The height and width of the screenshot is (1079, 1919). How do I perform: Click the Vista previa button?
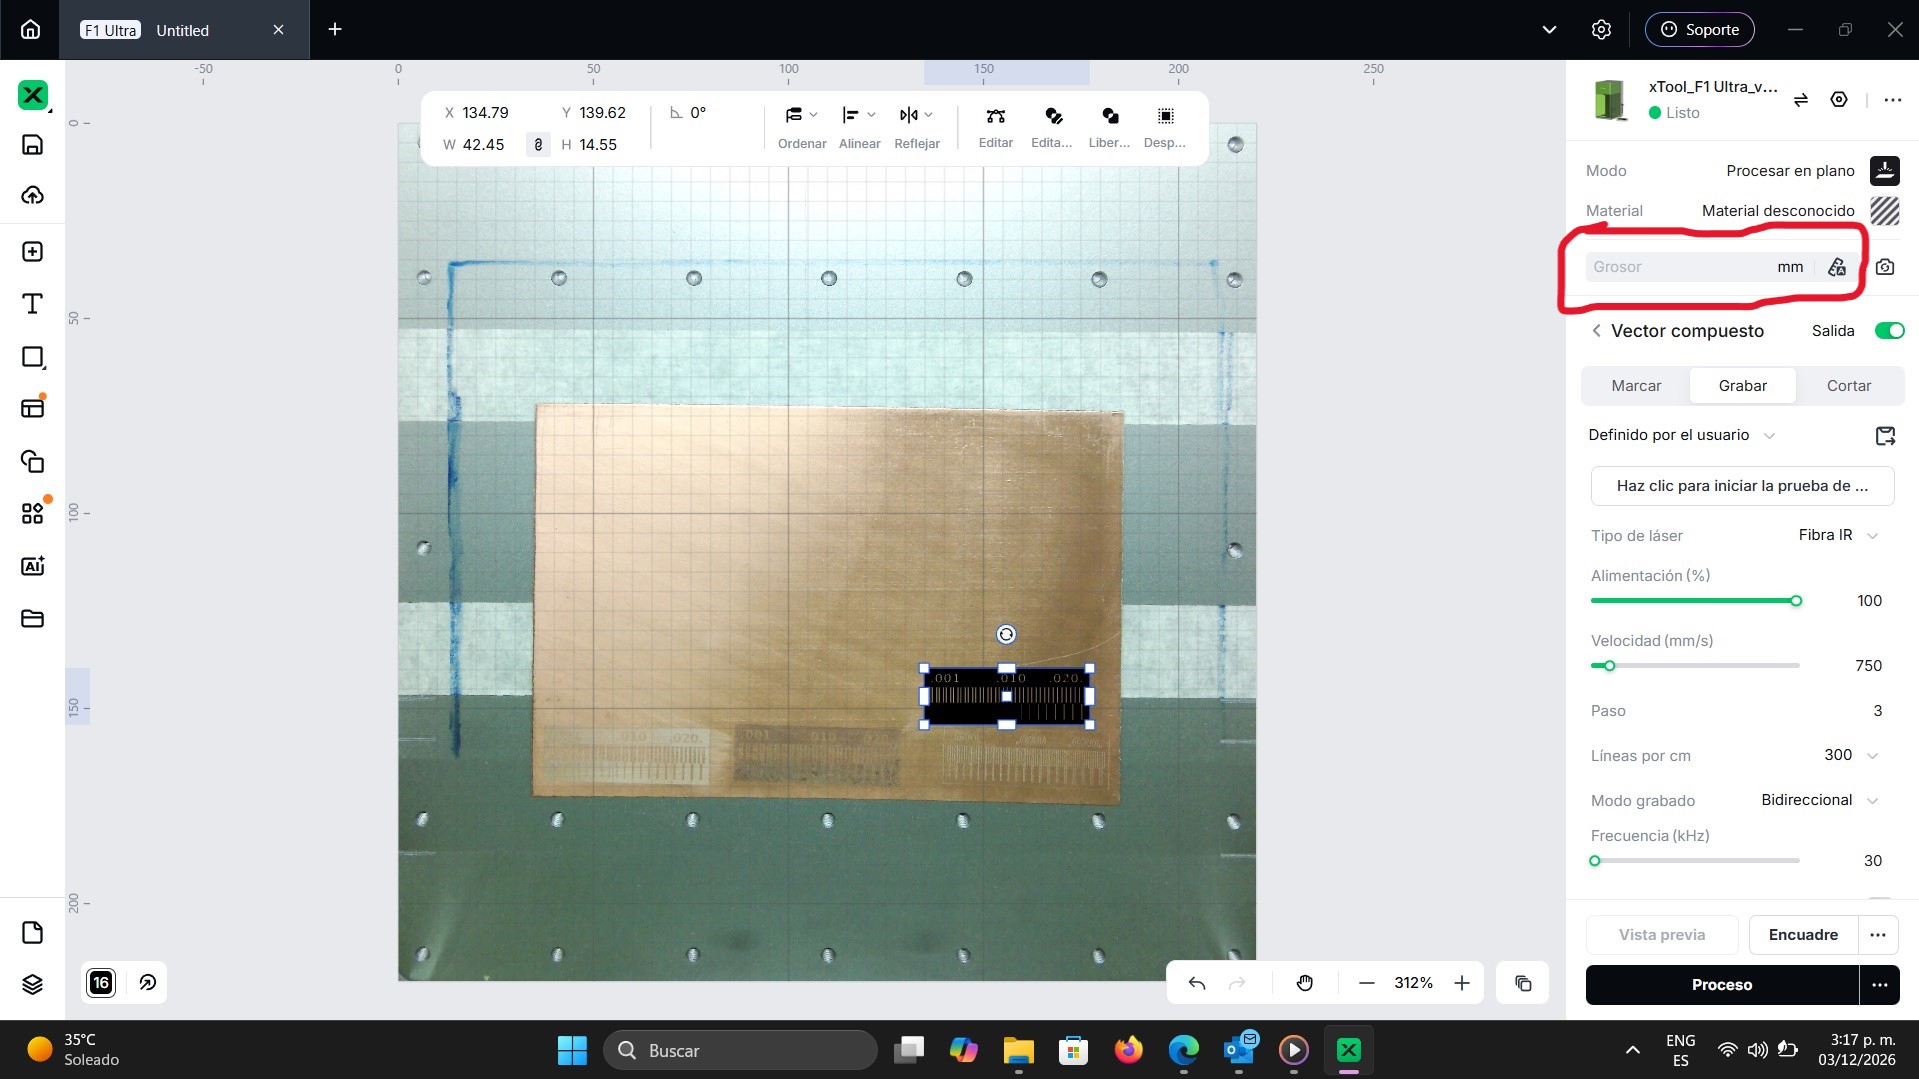pos(1661,935)
